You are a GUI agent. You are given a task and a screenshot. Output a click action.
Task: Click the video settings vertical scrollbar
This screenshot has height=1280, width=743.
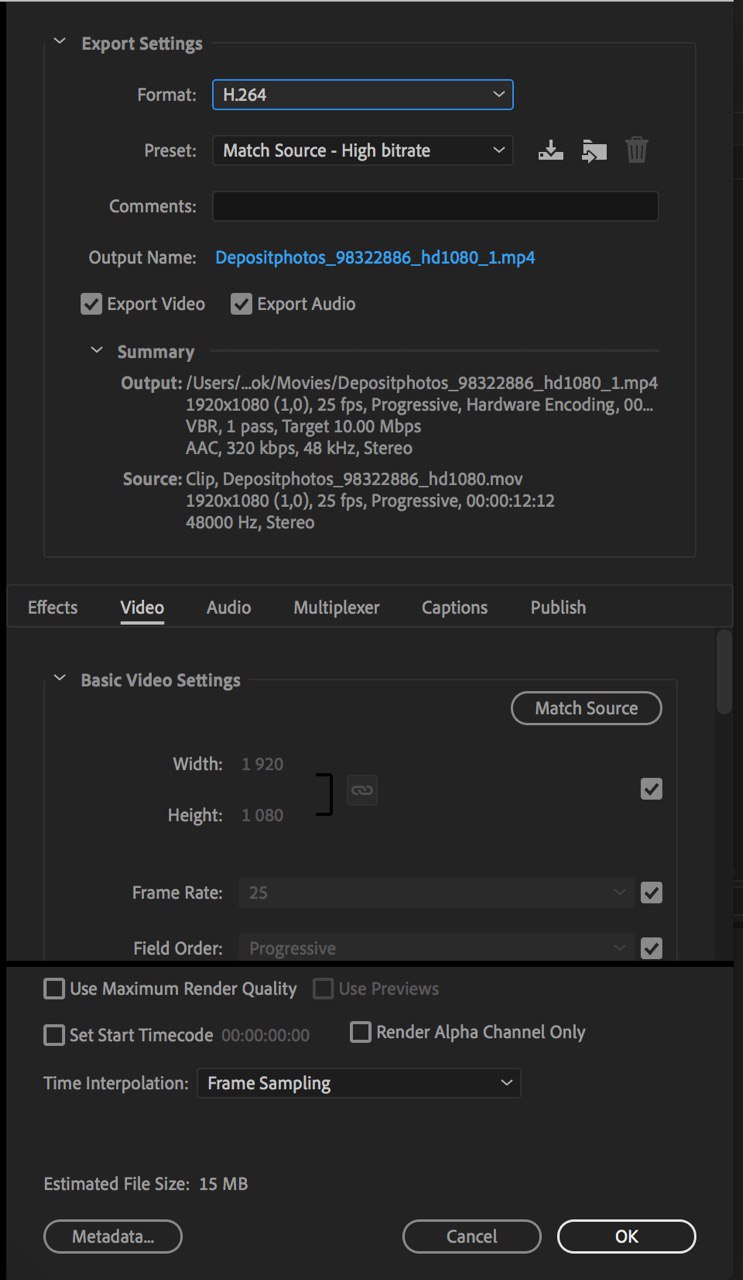pyautogui.click(x=724, y=672)
